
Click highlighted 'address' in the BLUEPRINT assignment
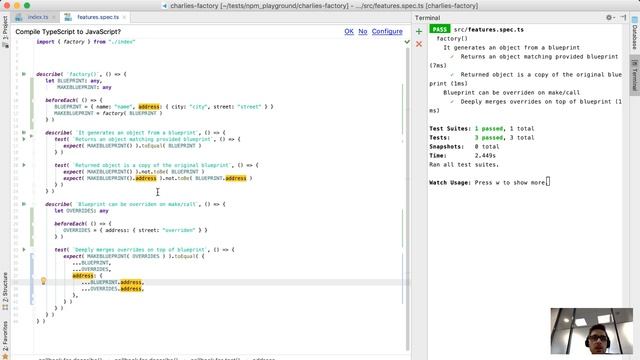coord(149,107)
